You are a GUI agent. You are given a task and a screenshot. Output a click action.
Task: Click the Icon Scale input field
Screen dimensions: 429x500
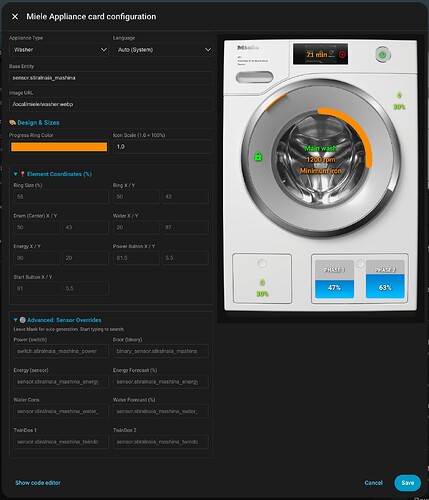pos(163,147)
